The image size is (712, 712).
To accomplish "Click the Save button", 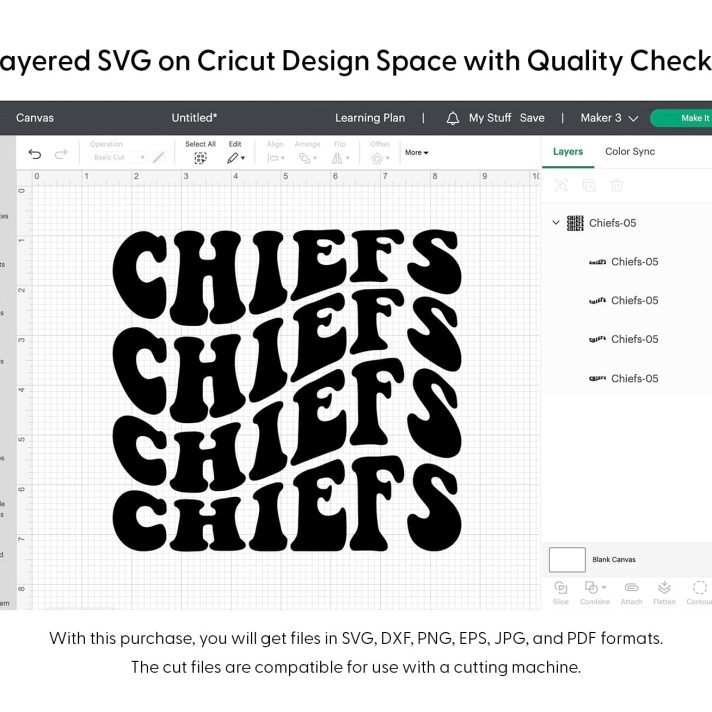I will [532, 118].
